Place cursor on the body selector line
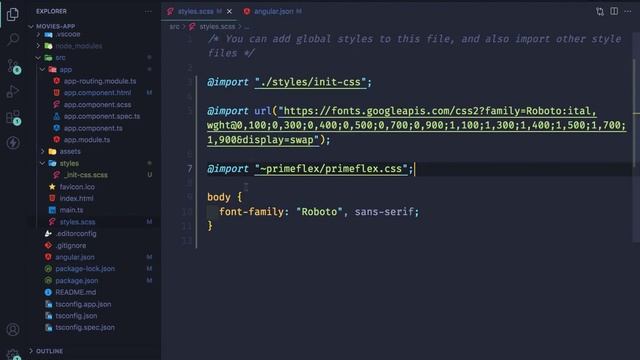Screen dimensions: 640x360 [x=224, y=197]
